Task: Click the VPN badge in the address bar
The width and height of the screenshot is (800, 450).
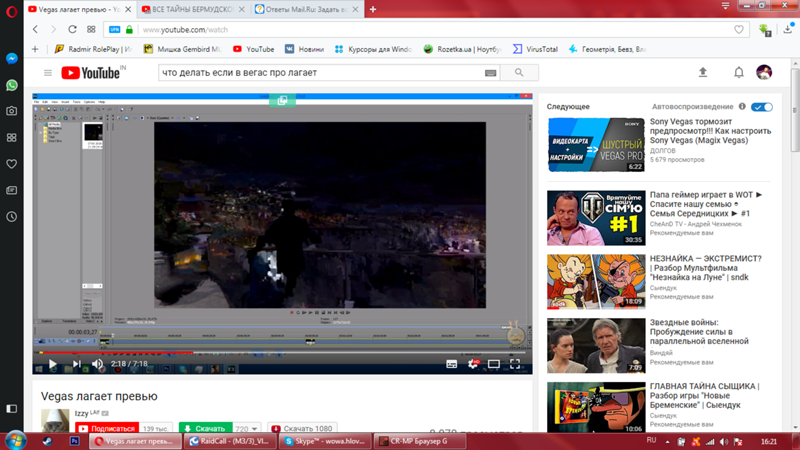Action: [115, 30]
